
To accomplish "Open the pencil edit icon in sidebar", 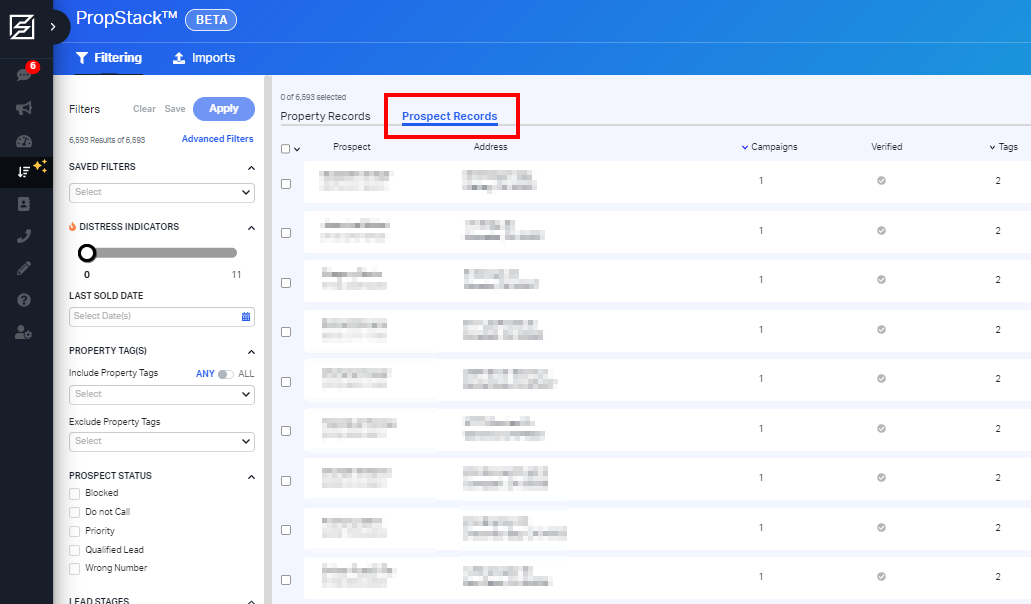I will [x=24, y=268].
